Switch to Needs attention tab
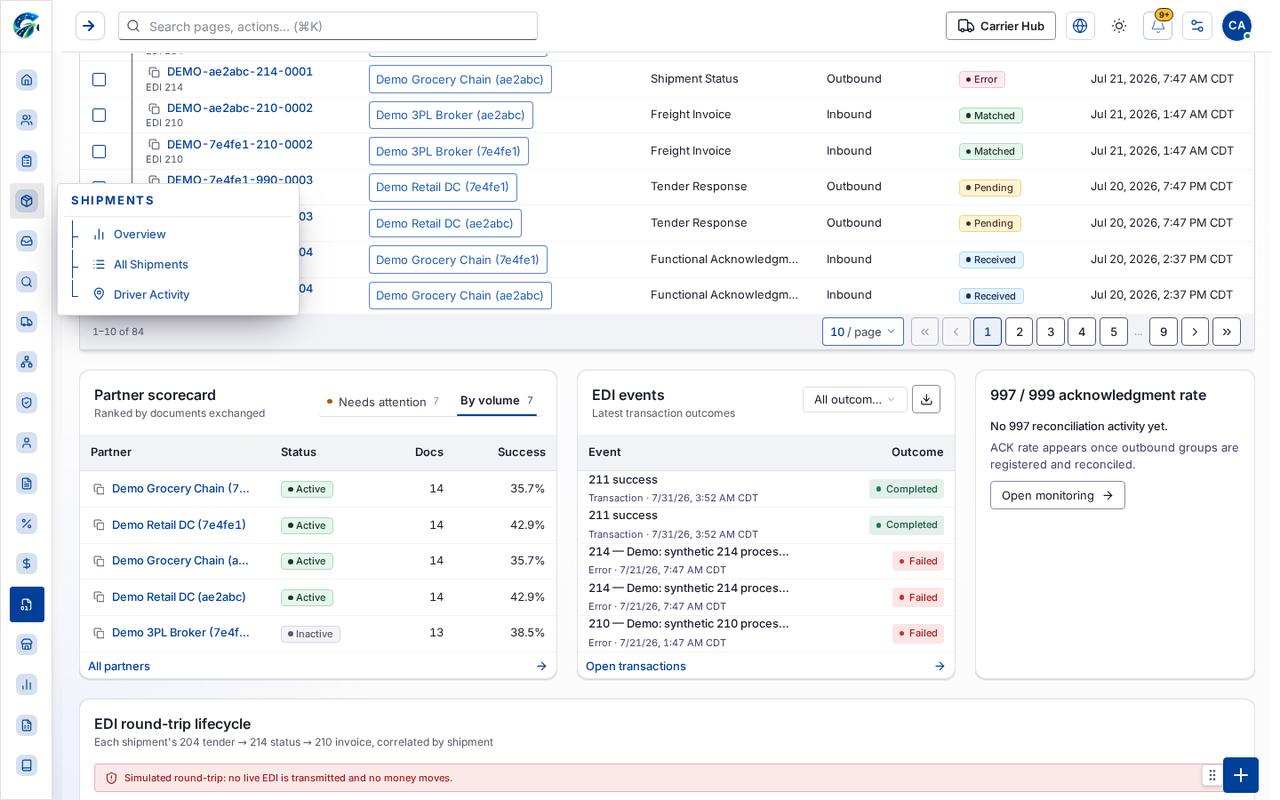This screenshot has height=800, width=1280. [382, 402]
